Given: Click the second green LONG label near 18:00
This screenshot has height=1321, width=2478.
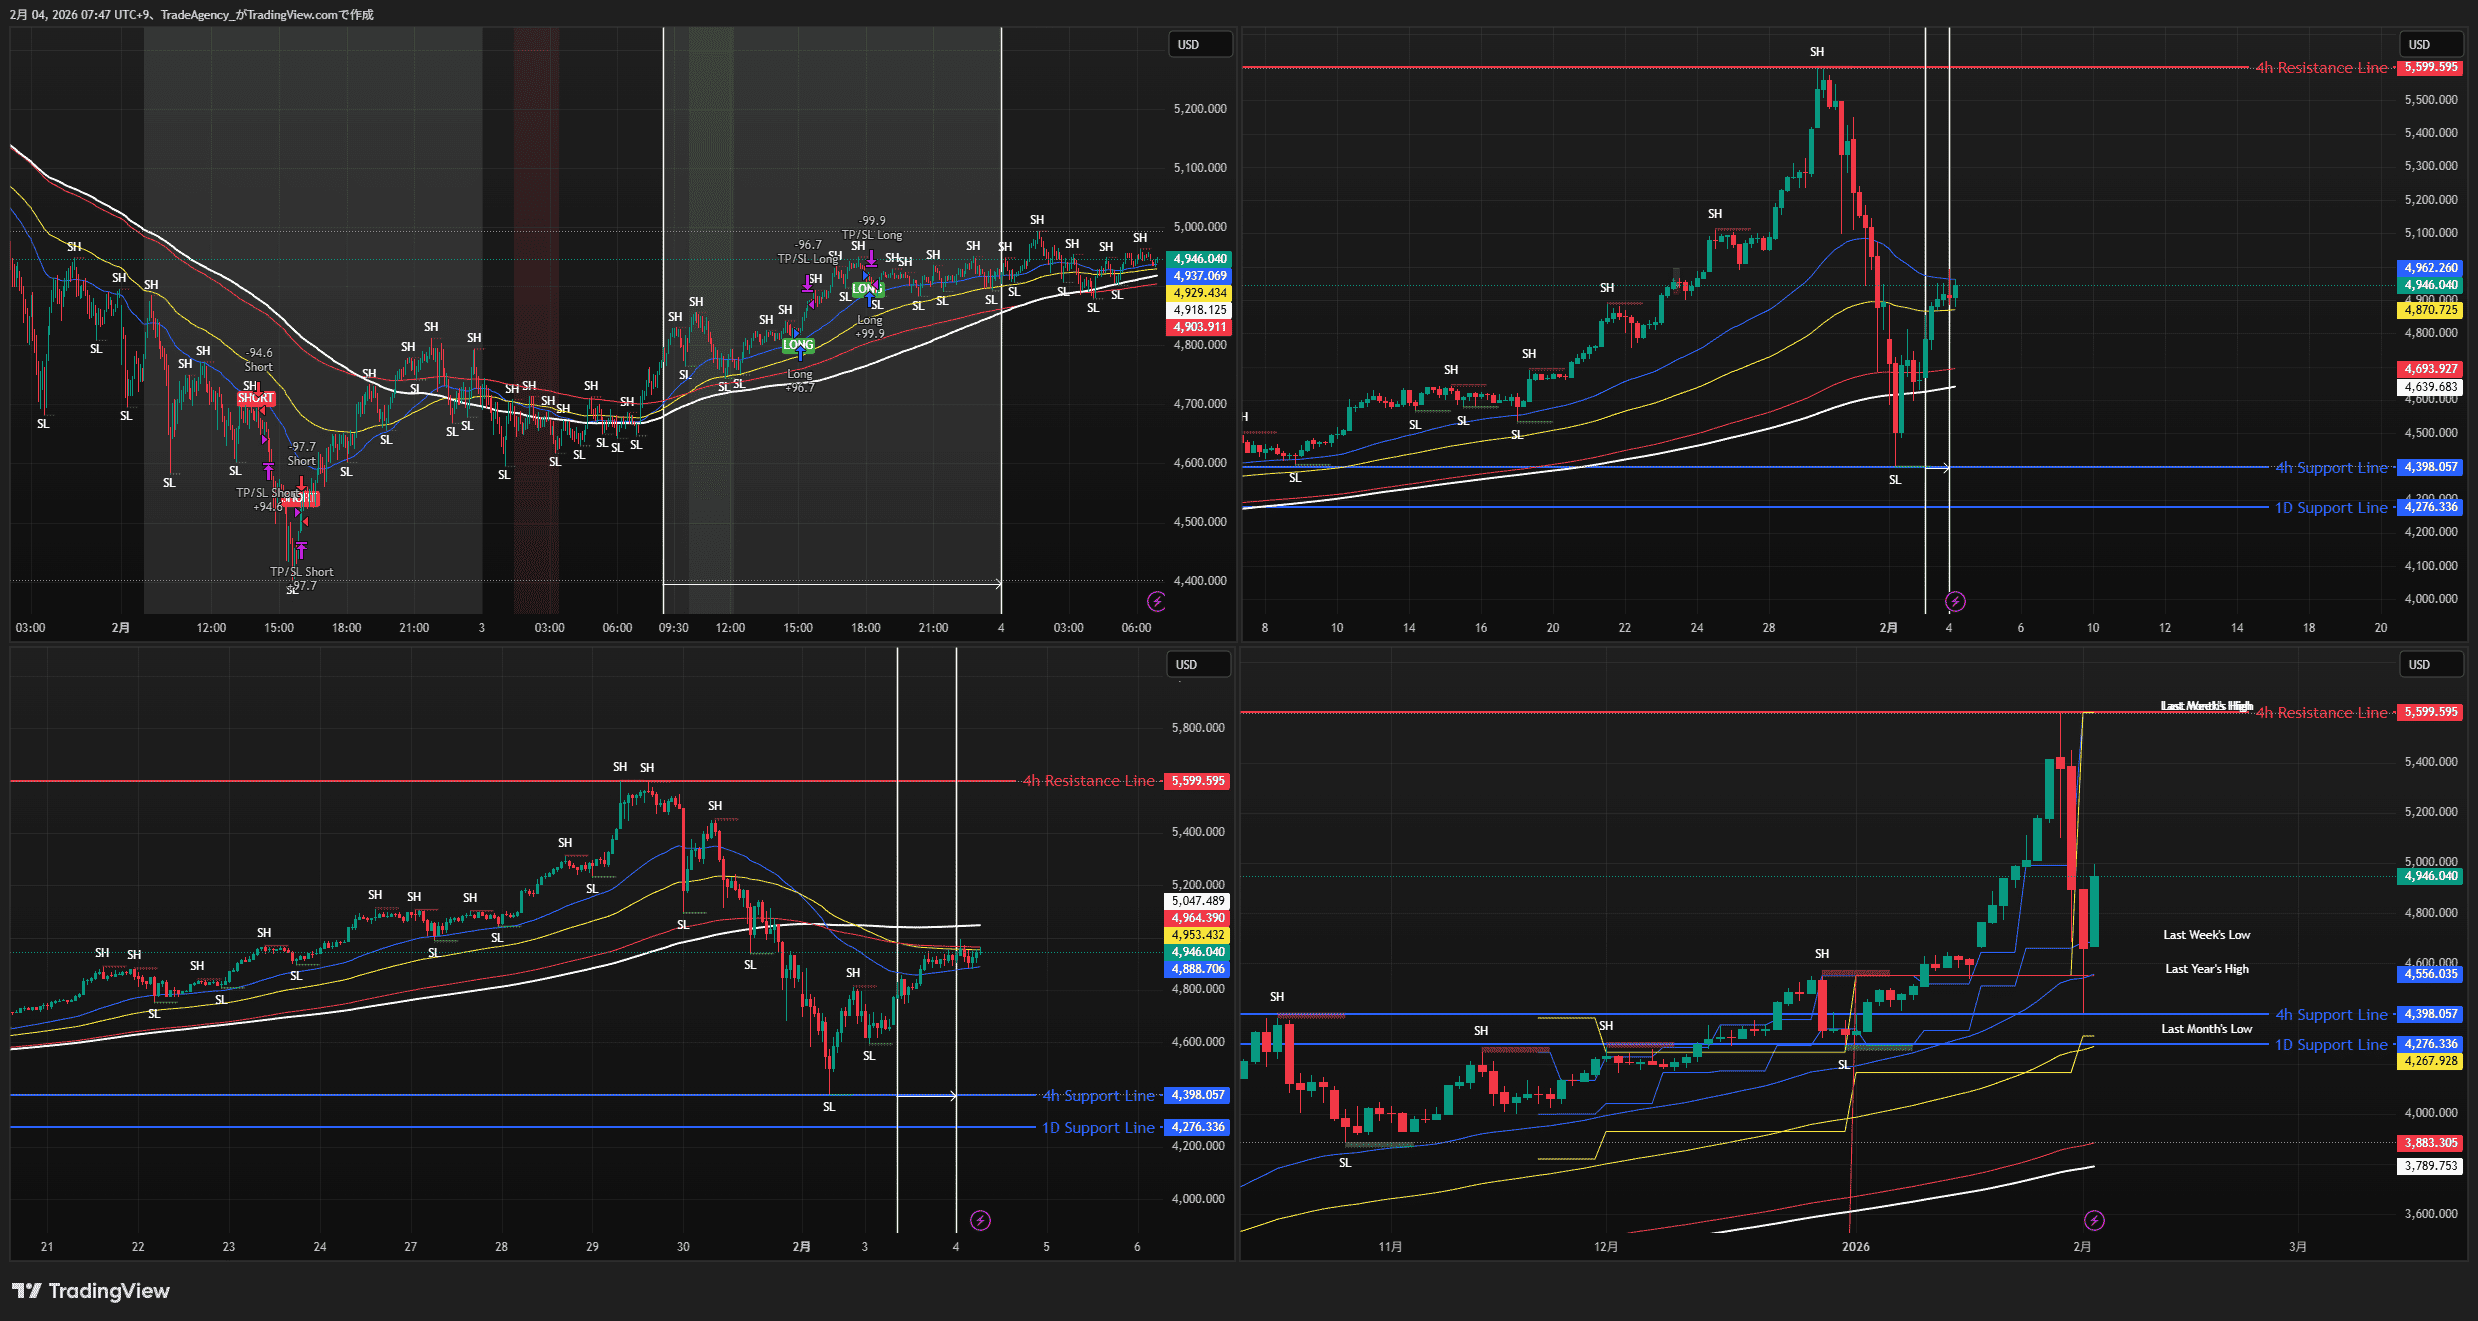Looking at the screenshot, I should (866, 289).
